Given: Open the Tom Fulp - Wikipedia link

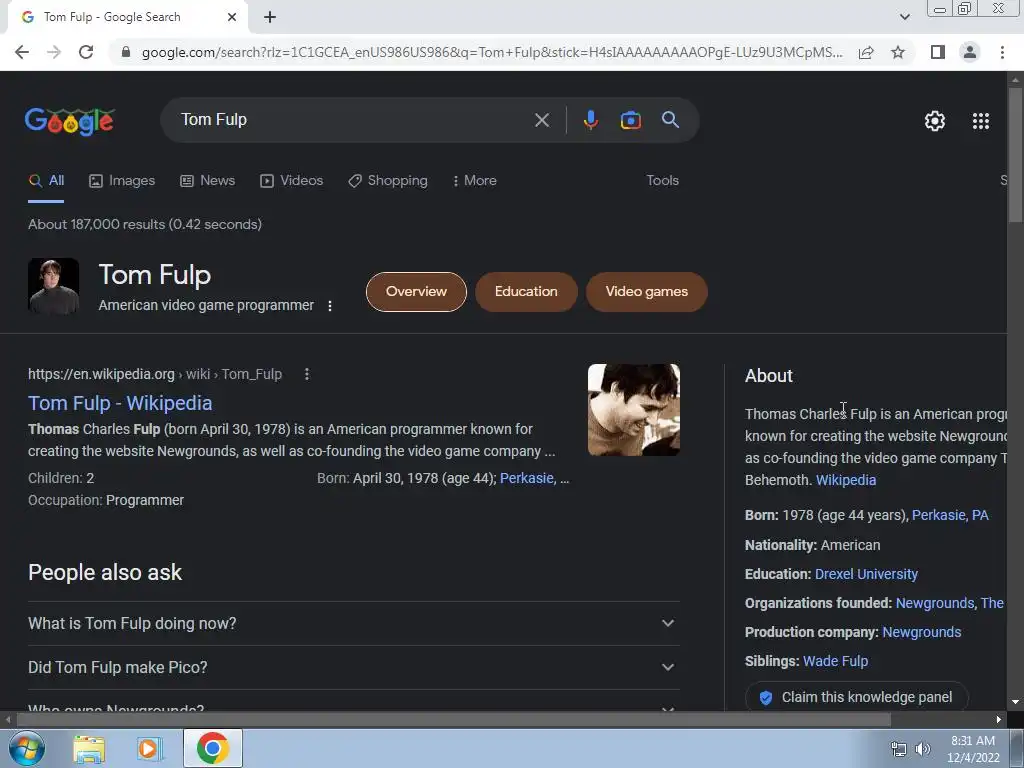Looking at the screenshot, I should [120, 404].
